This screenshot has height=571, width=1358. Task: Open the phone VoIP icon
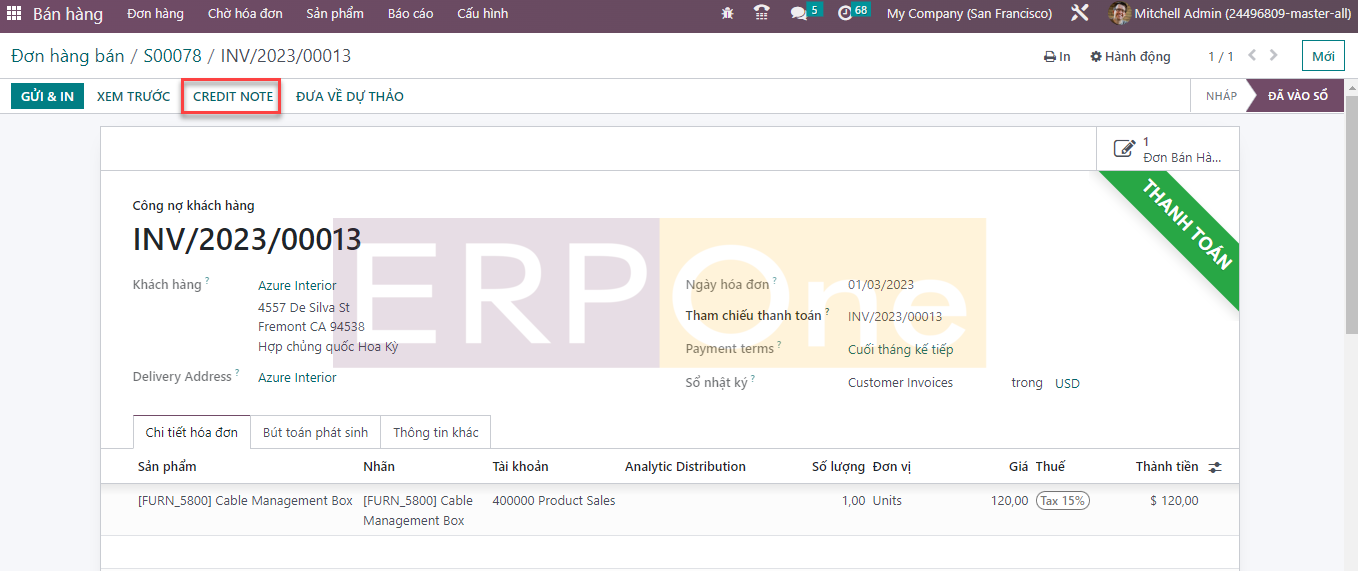[762, 14]
